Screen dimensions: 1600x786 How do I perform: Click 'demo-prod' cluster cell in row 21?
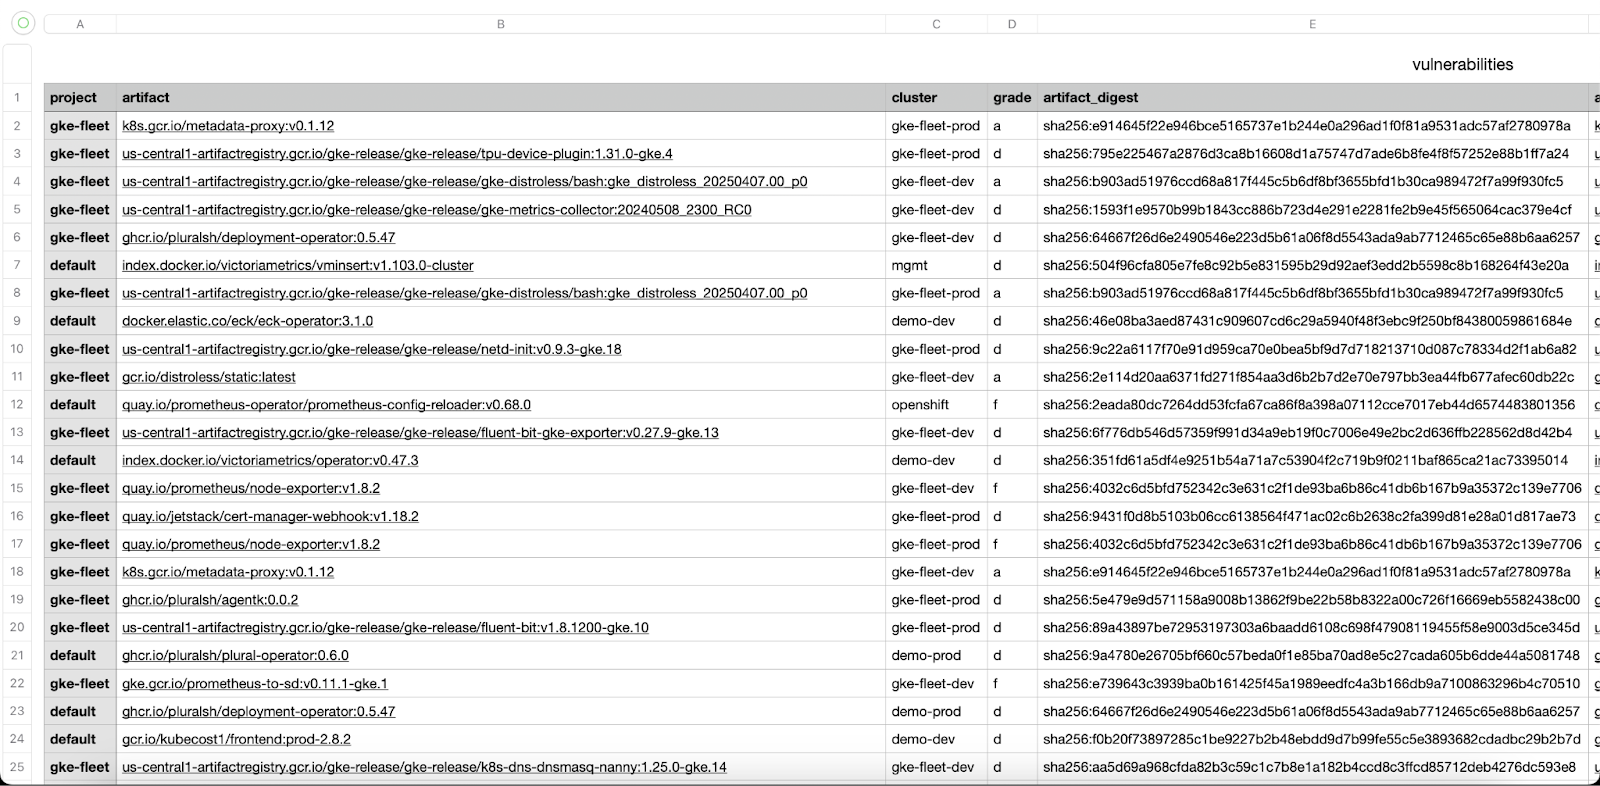point(936,656)
